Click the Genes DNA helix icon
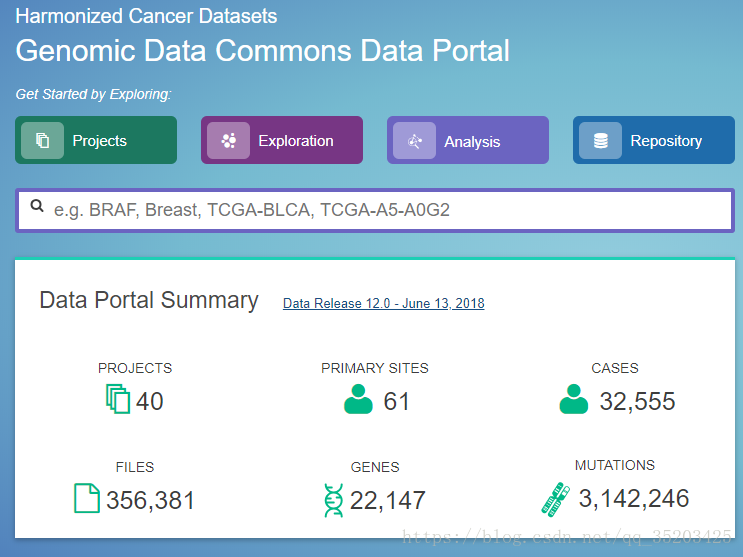Image resolution: width=743 pixels, height=557 pixels. pos(334,500)
